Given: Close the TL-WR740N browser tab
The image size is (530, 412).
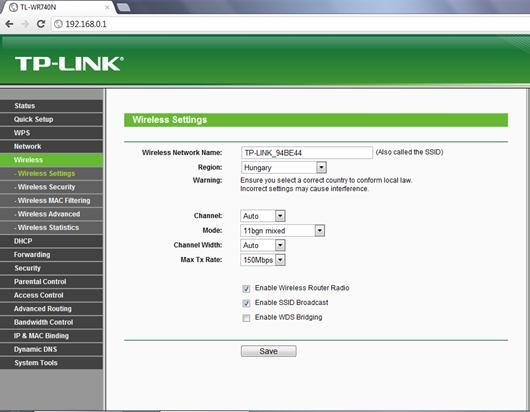Looking at the screenshot, I should pyautogui.click(x=107, y=7).
